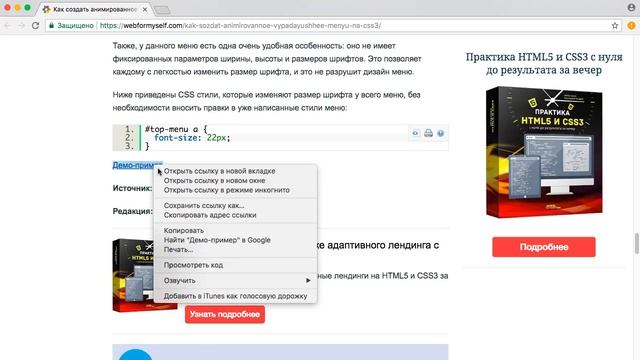Click the Защищено secure label
Screen dimensions: 640x360
(75, 25)
